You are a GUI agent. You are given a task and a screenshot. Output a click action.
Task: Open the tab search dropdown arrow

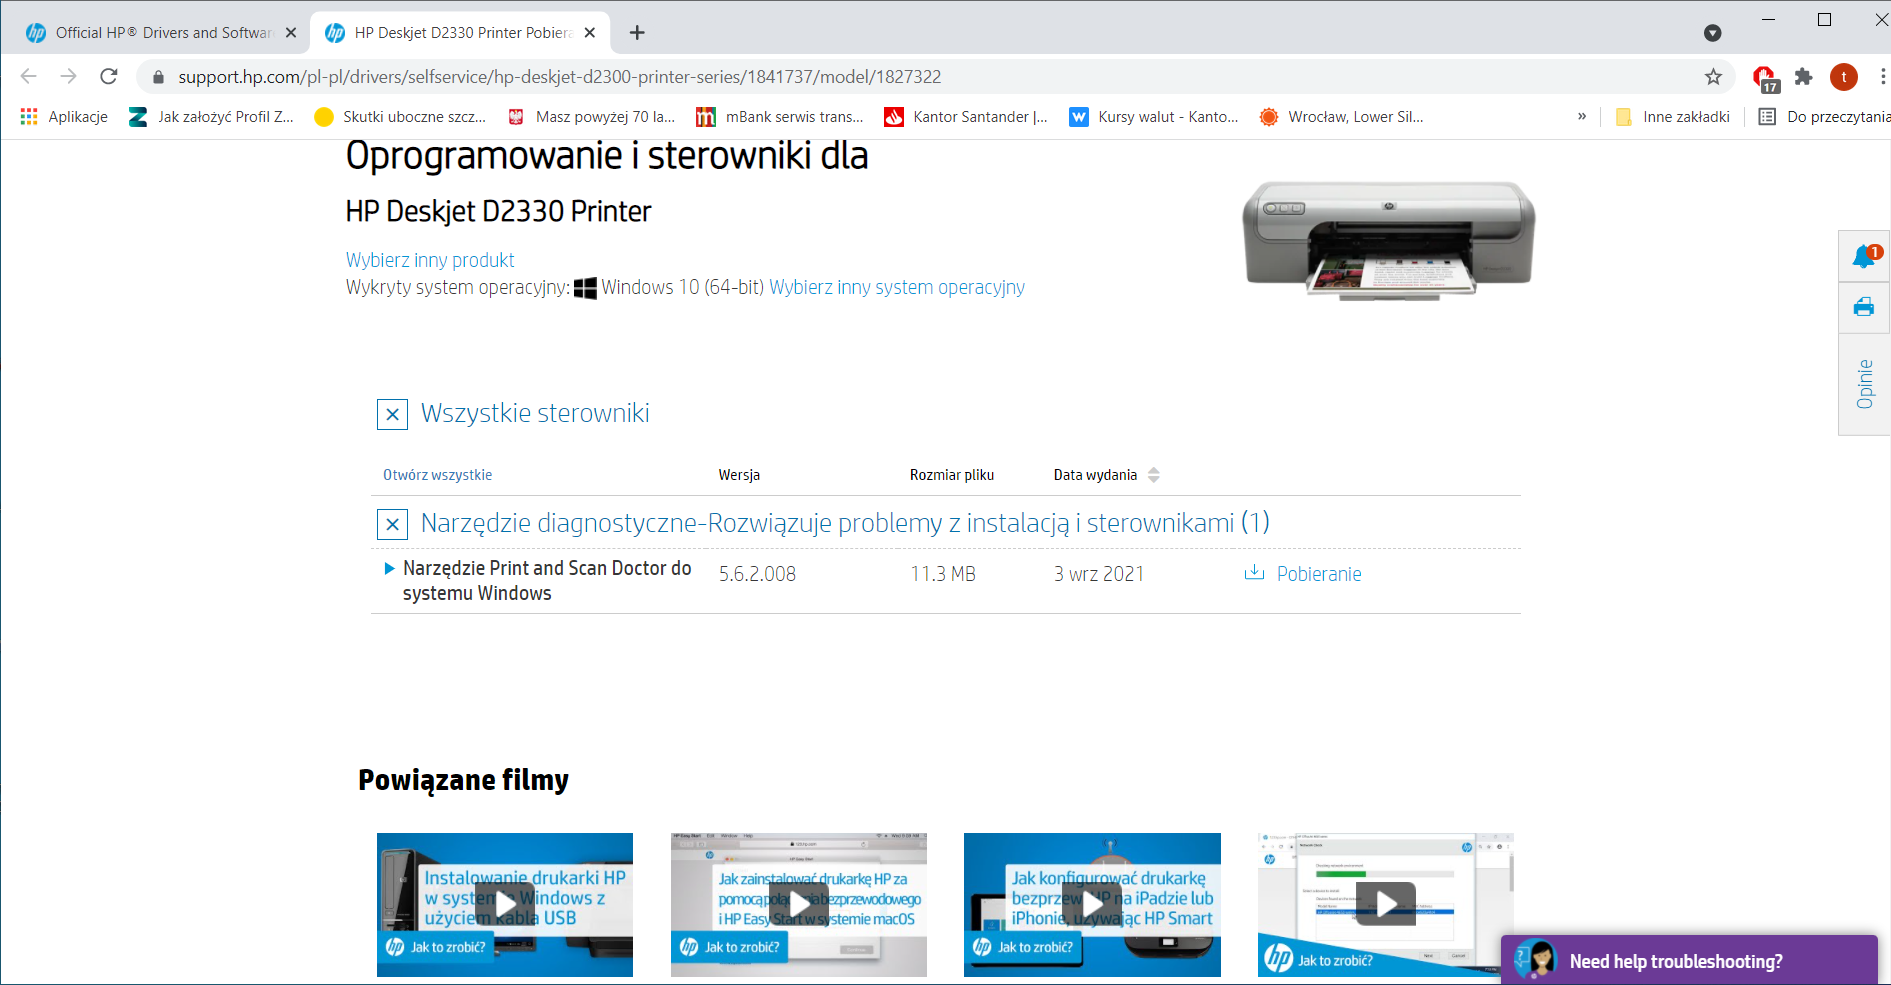[x=1713, y=33]
